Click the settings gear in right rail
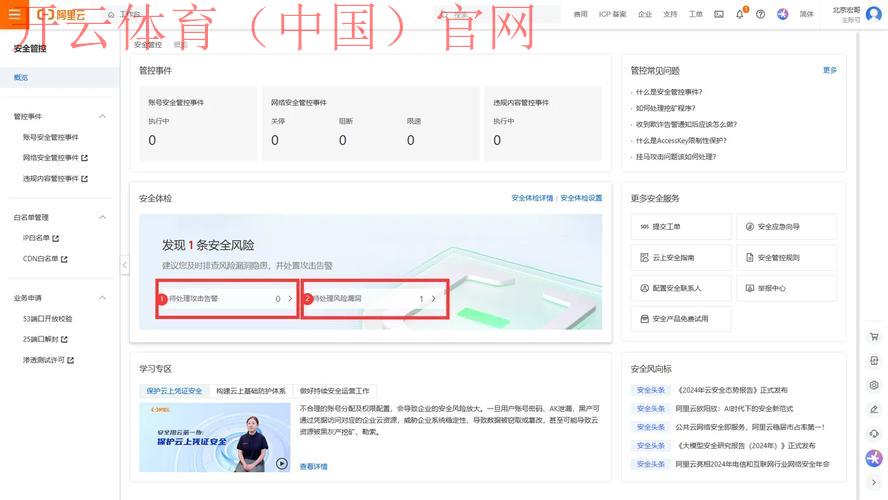This screenshot has width=888, height=500. tap(874, 385)
